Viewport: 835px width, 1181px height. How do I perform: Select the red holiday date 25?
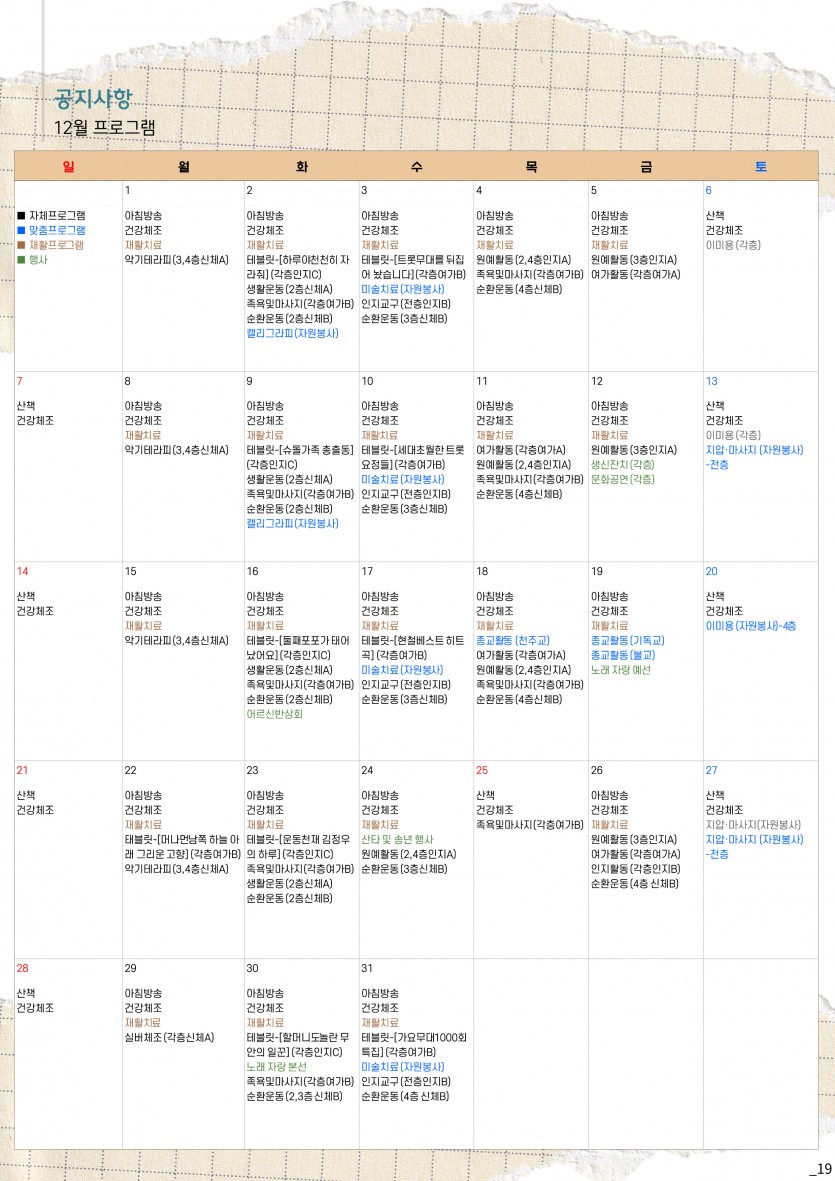(x=482, y=771)
